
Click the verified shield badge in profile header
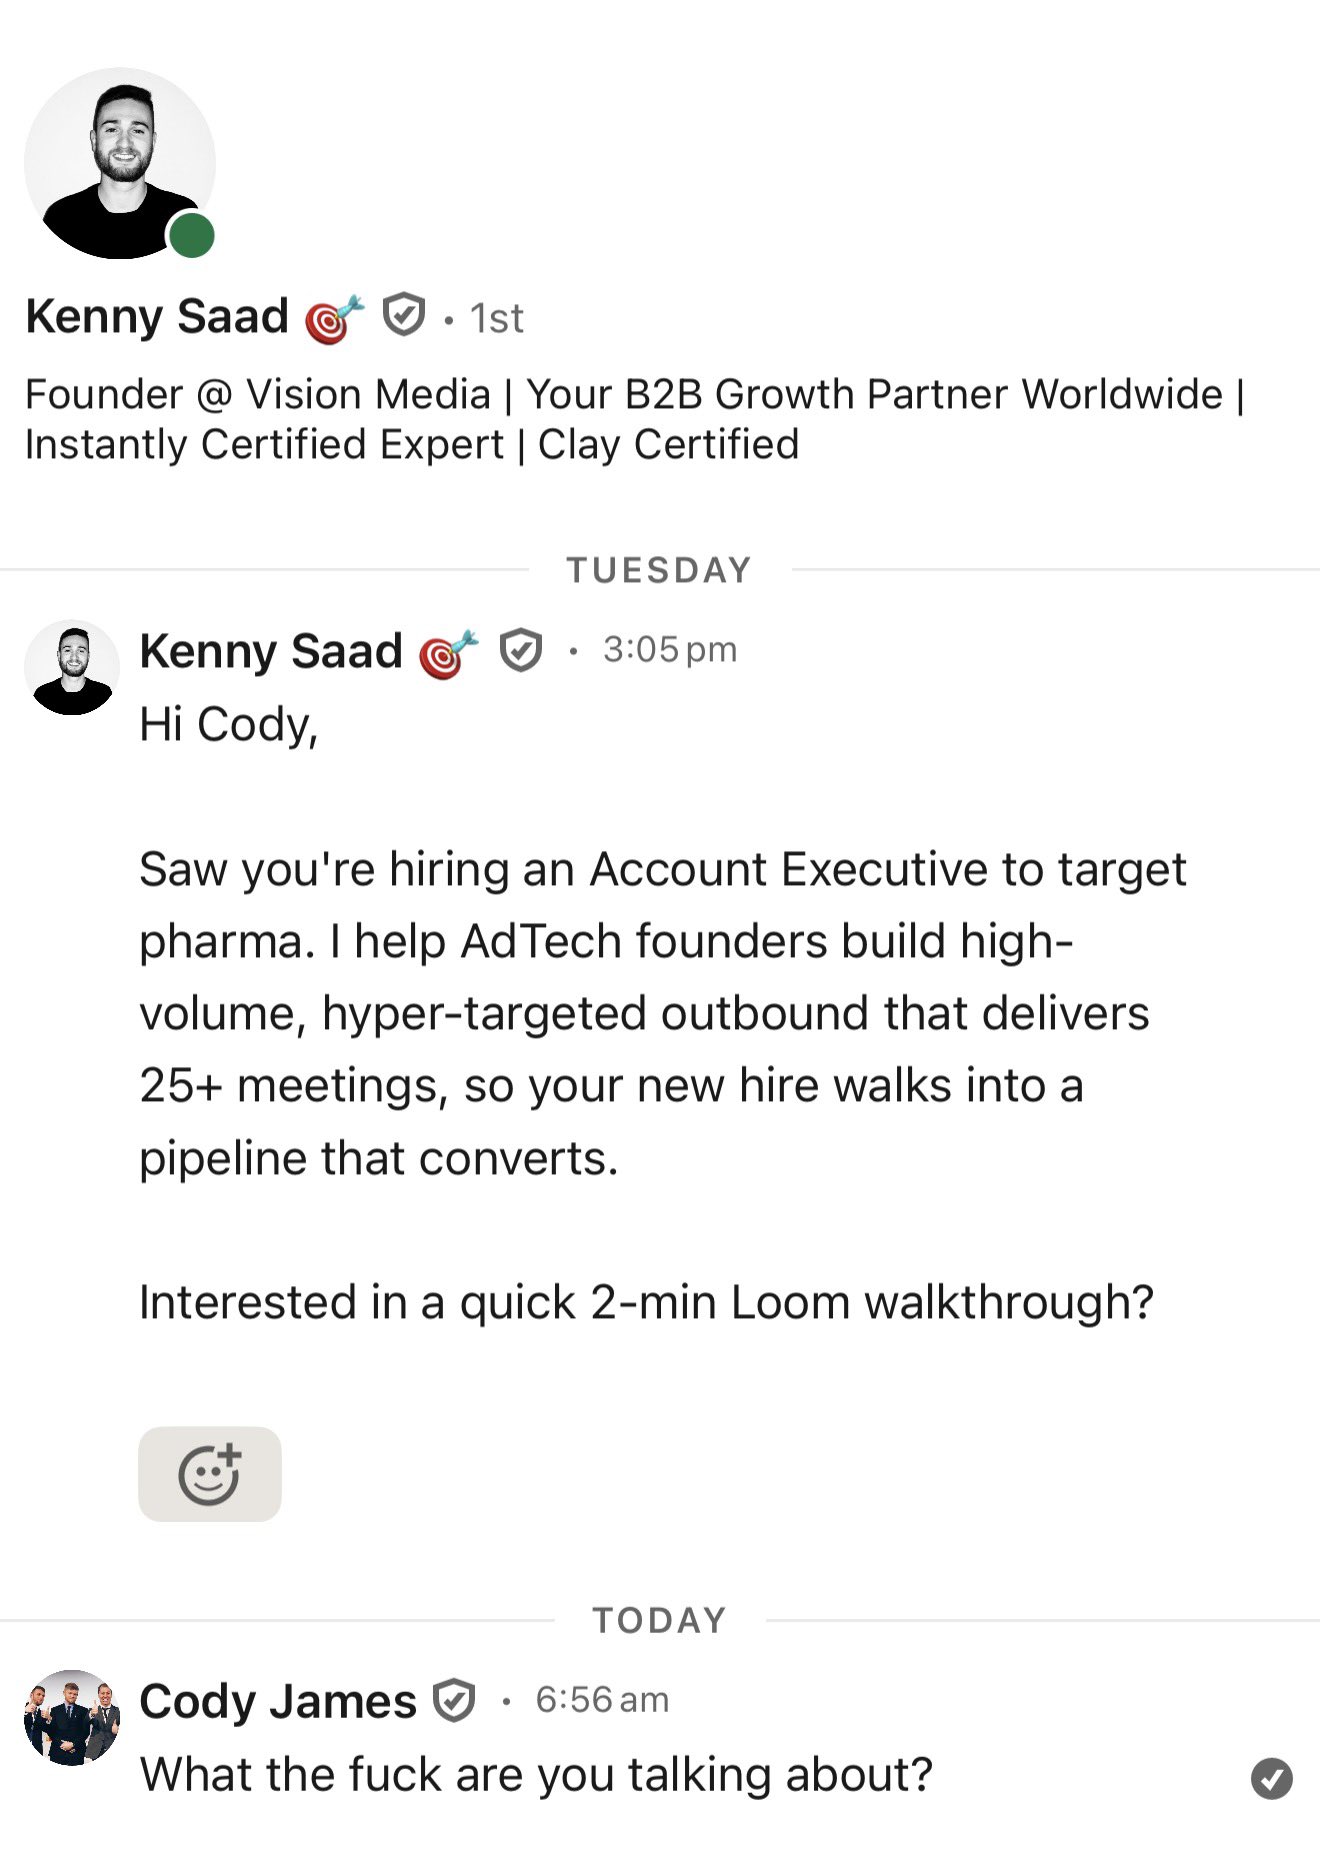point(404,316)
